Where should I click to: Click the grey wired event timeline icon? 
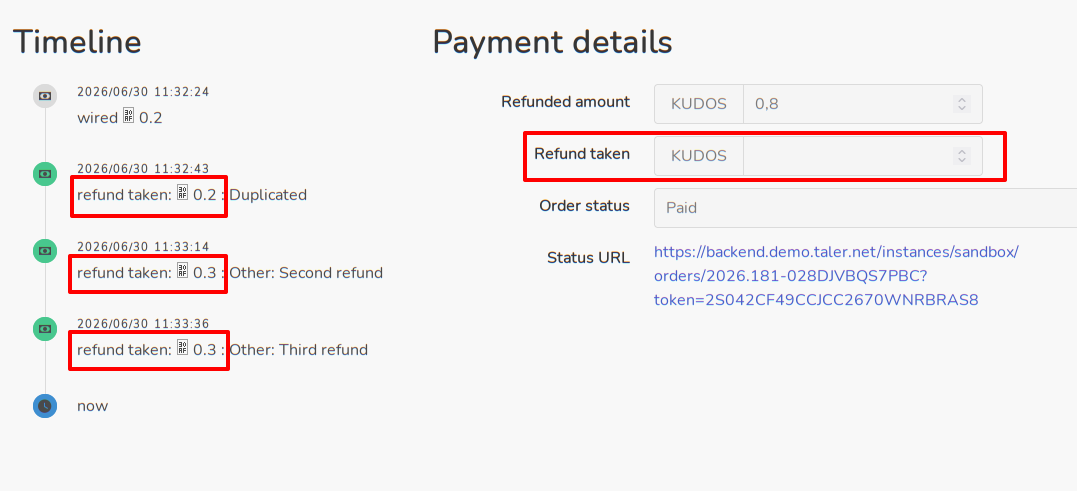tap(45, 96)
